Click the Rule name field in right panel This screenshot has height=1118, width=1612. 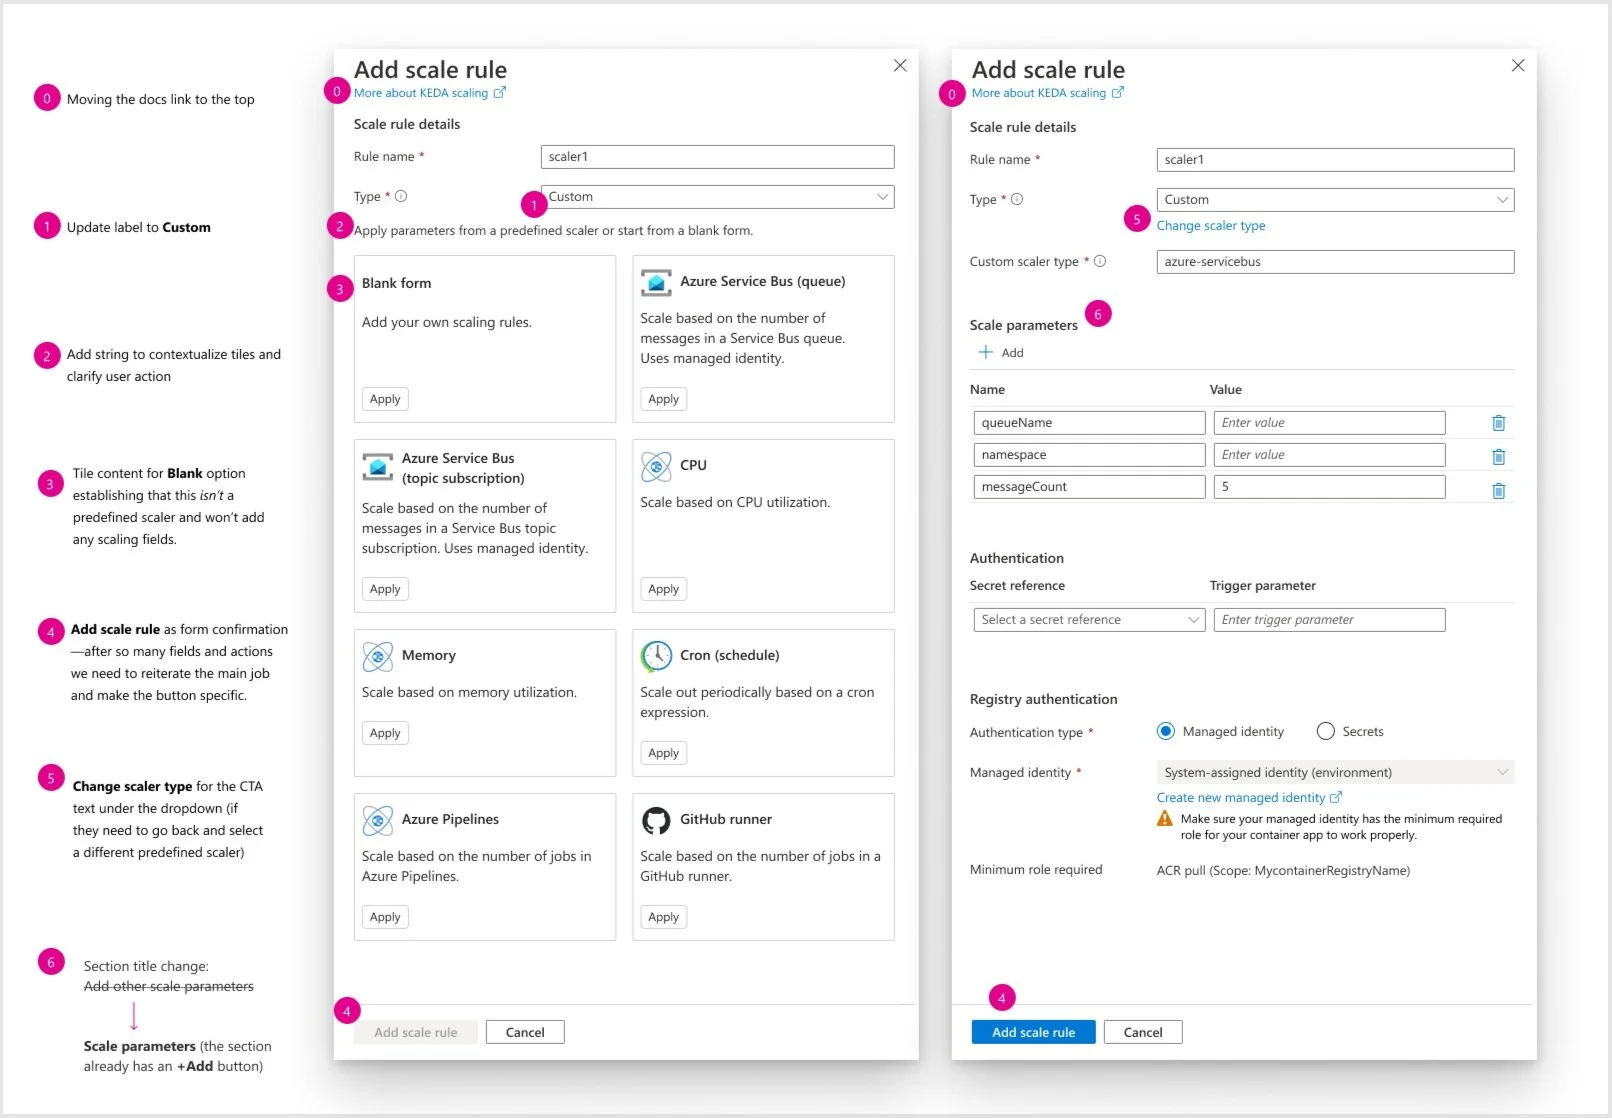(x=1335, y=160)
